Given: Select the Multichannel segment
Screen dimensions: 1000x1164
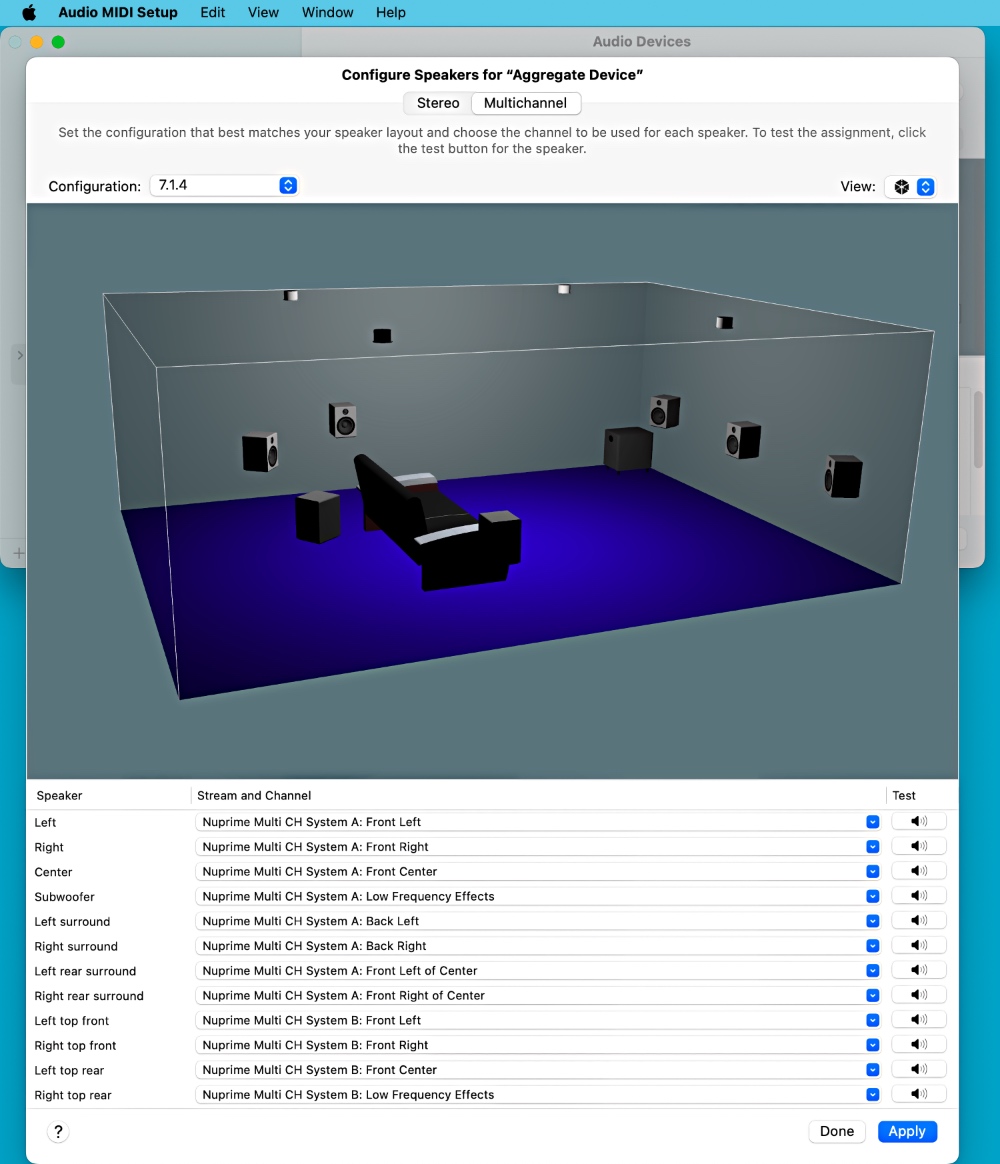Looking at the screenshot, I should [525, 103].
